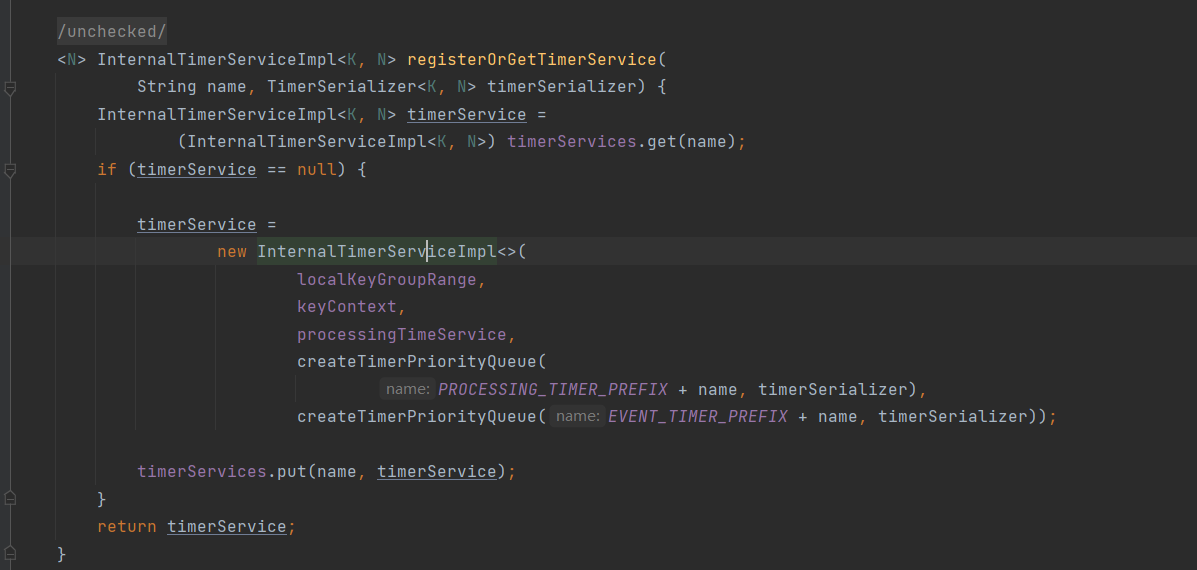Image resolution: width=1197 pixels, height=570 pixels.
Task: Click processingTimeService argument
Action: click(x=402, y=334)
